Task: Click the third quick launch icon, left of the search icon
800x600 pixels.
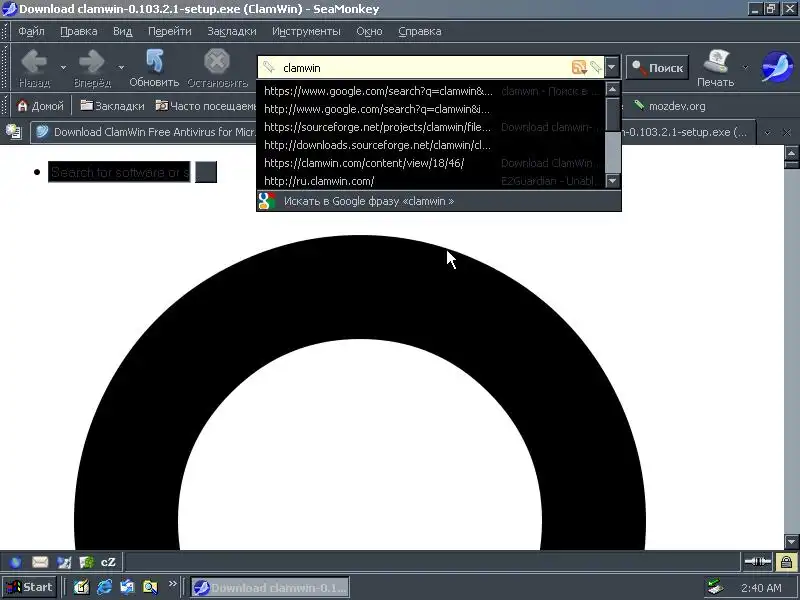Action: pyautogui.click(x=127, y=587)
